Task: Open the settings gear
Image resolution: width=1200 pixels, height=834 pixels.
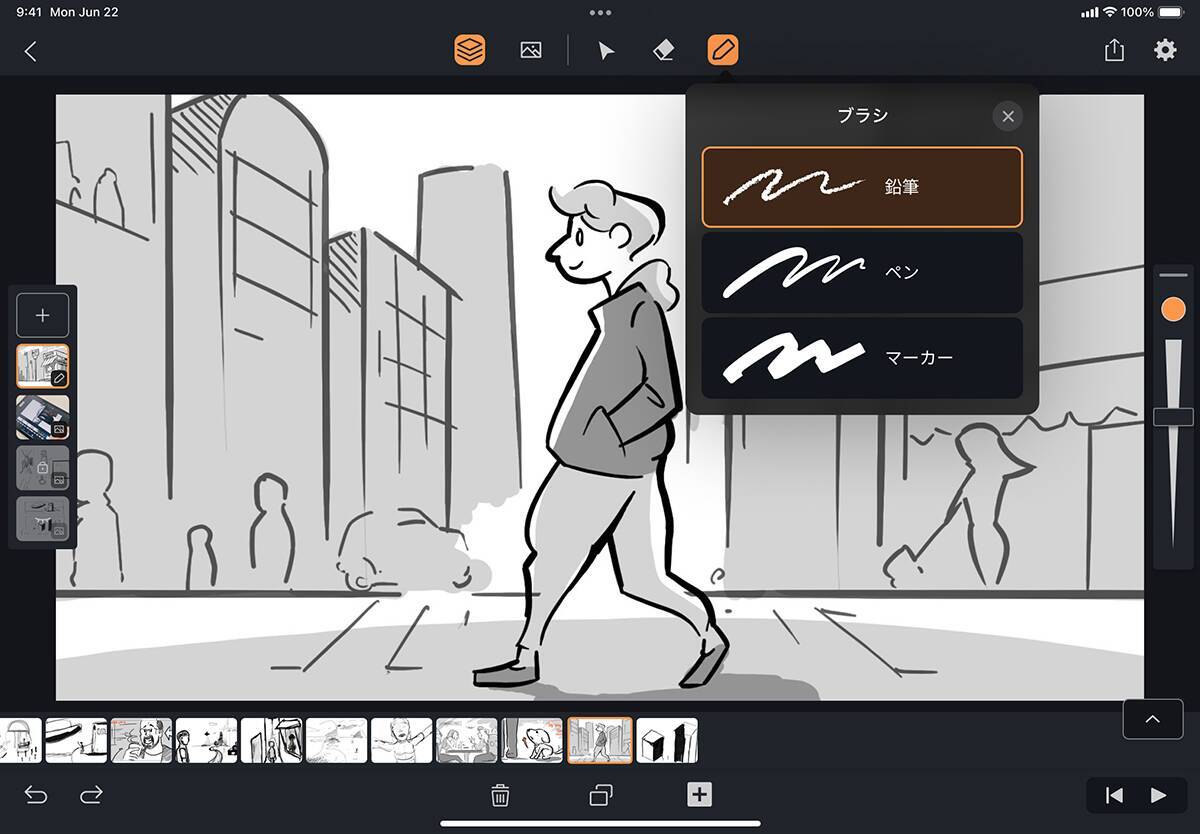Action: [x=1165, y=50]
